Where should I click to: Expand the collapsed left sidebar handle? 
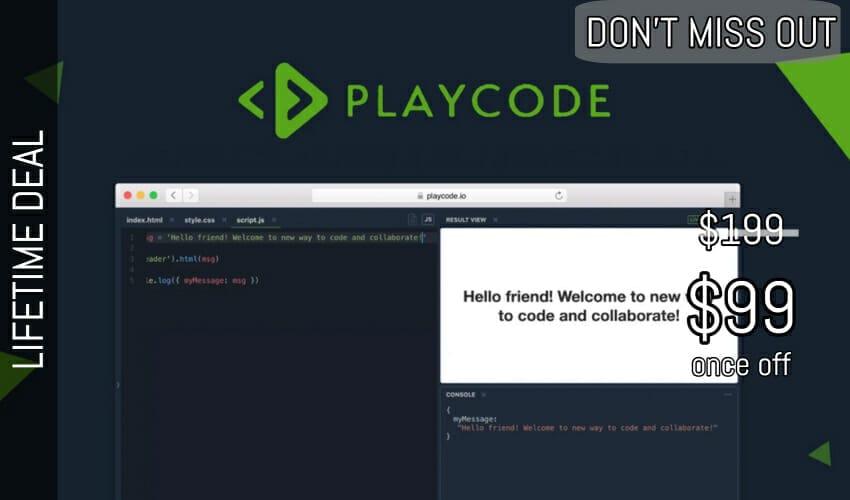118,384
